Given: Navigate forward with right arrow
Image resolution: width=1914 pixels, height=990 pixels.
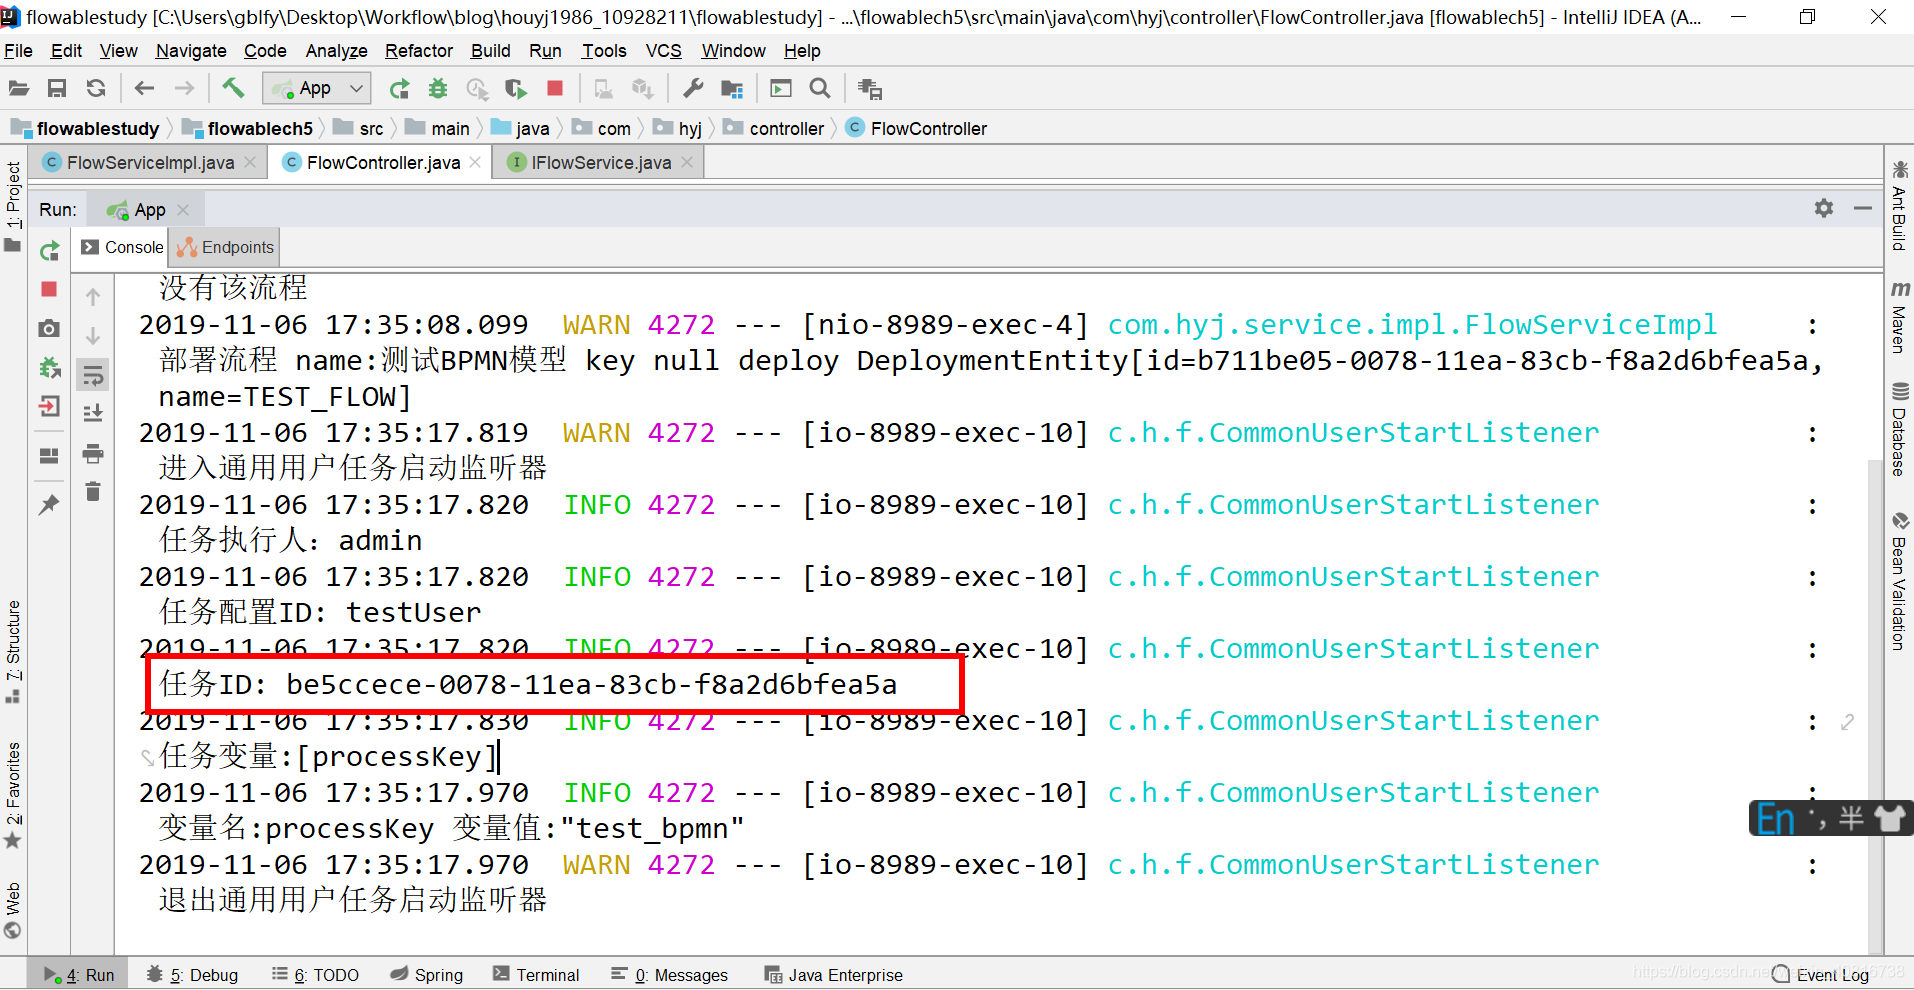Looking at the screenshot, I should click(184, 89).
